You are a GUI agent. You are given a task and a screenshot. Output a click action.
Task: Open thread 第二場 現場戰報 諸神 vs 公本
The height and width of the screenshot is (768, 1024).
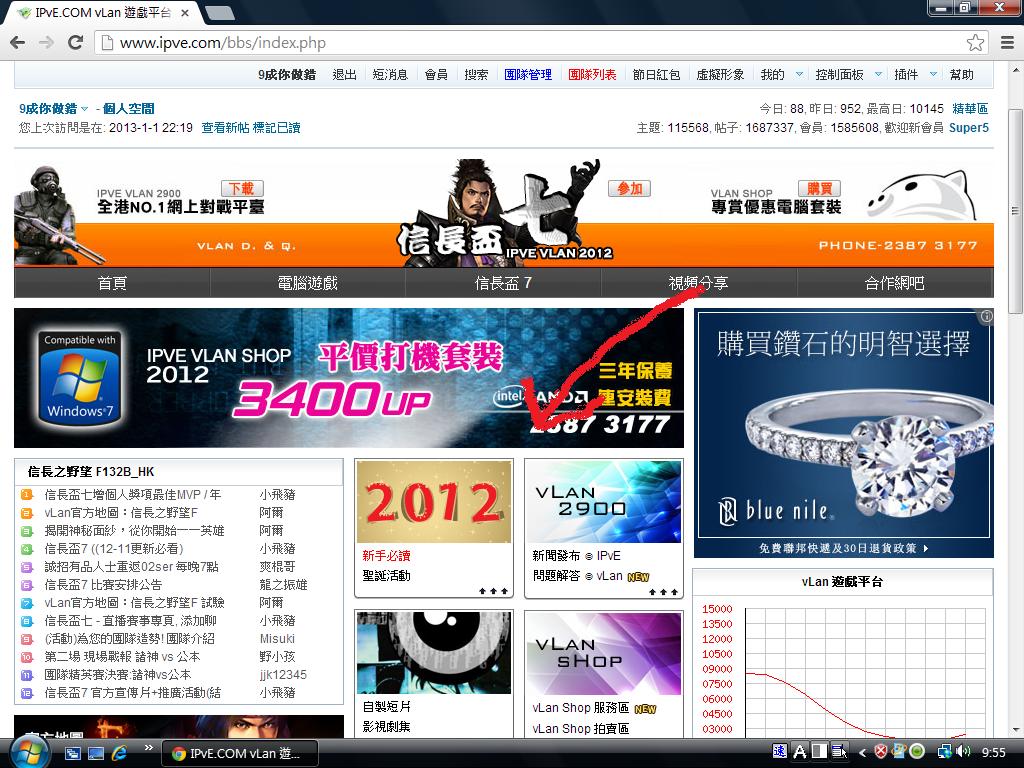[122, 656]
